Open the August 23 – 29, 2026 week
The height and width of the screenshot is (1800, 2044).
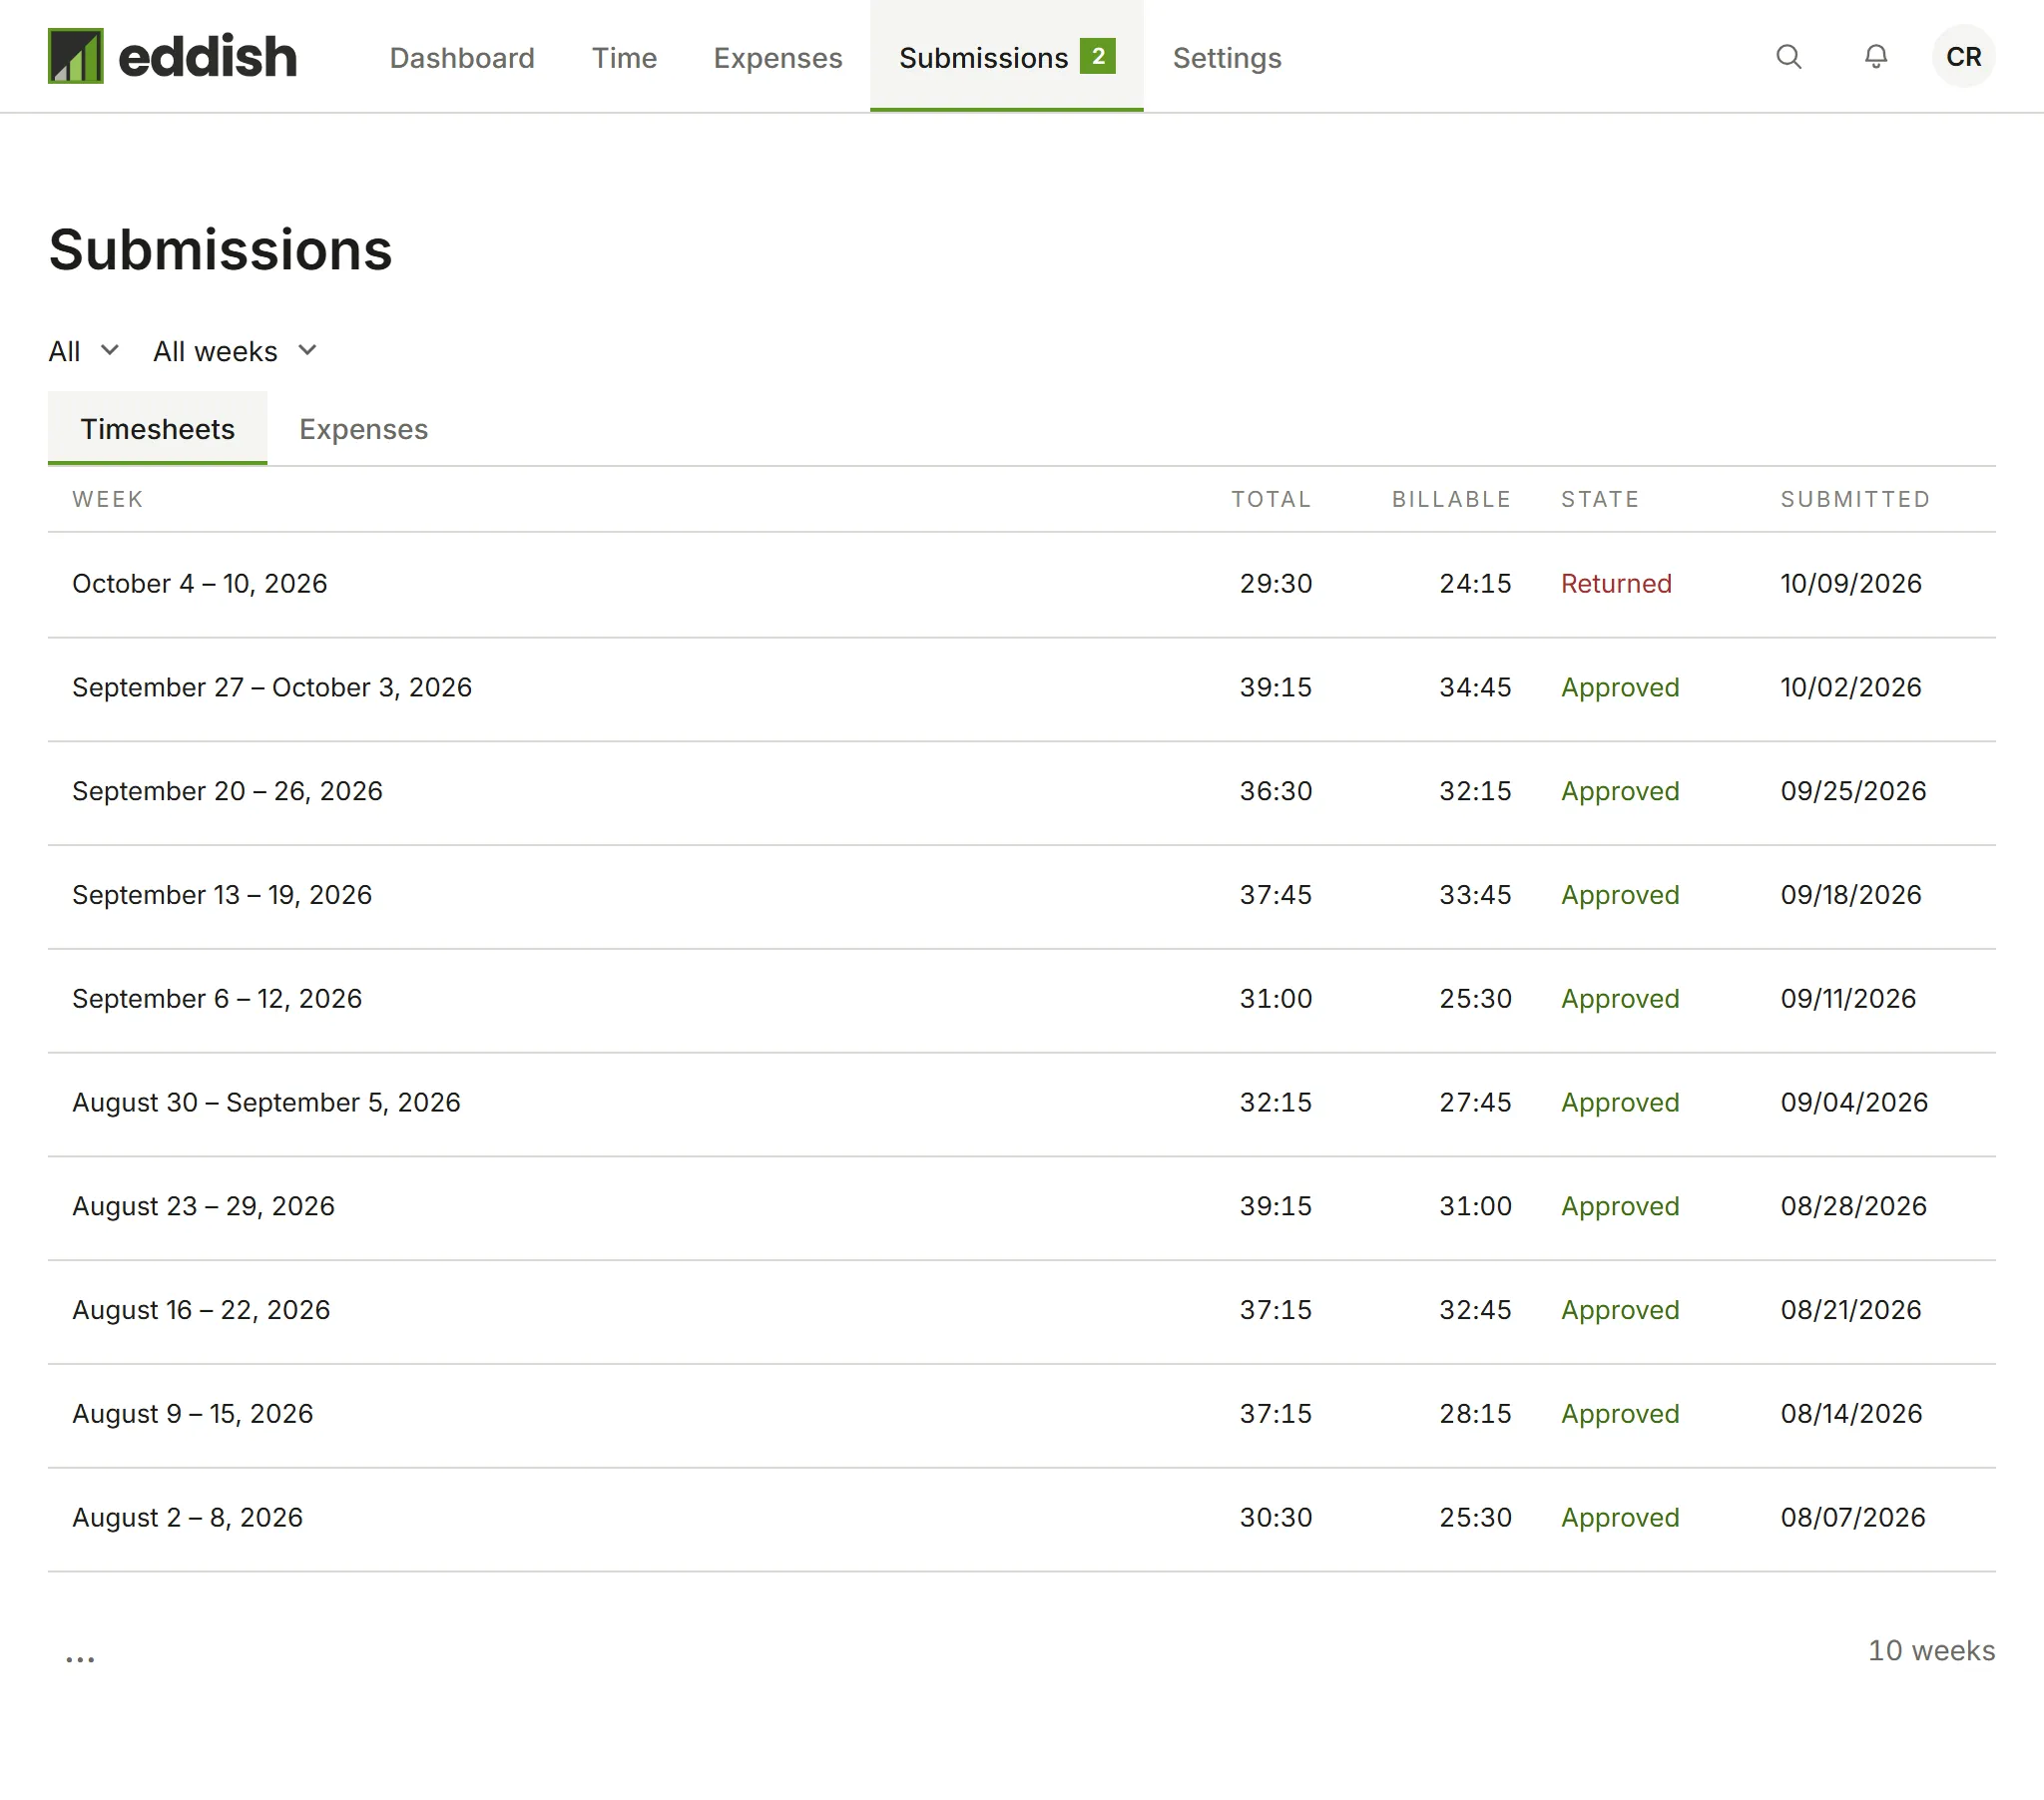click(x=1021, y=1208)
